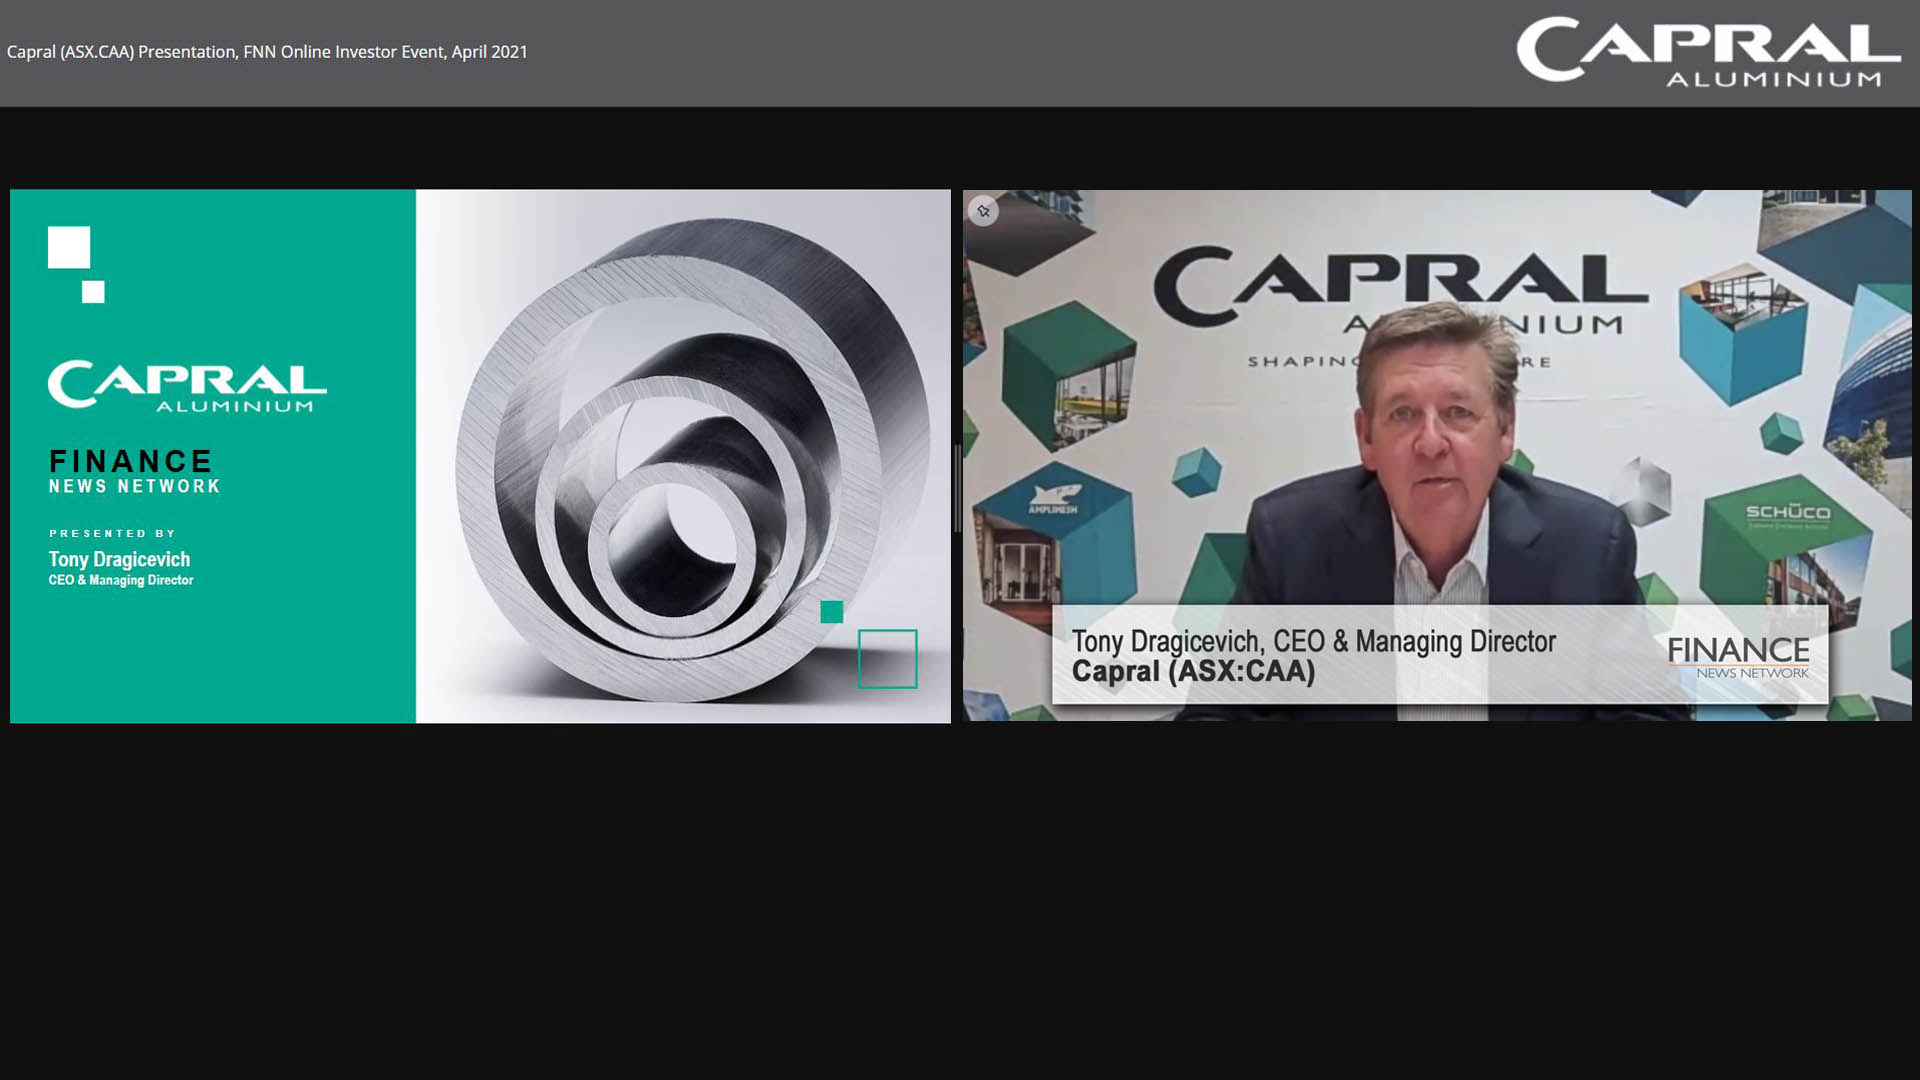1920x1080 pixels.
Task: Click the CEO & Managing Director subtitle on slide
Action: pyautogui.click(x=121, y=580)
